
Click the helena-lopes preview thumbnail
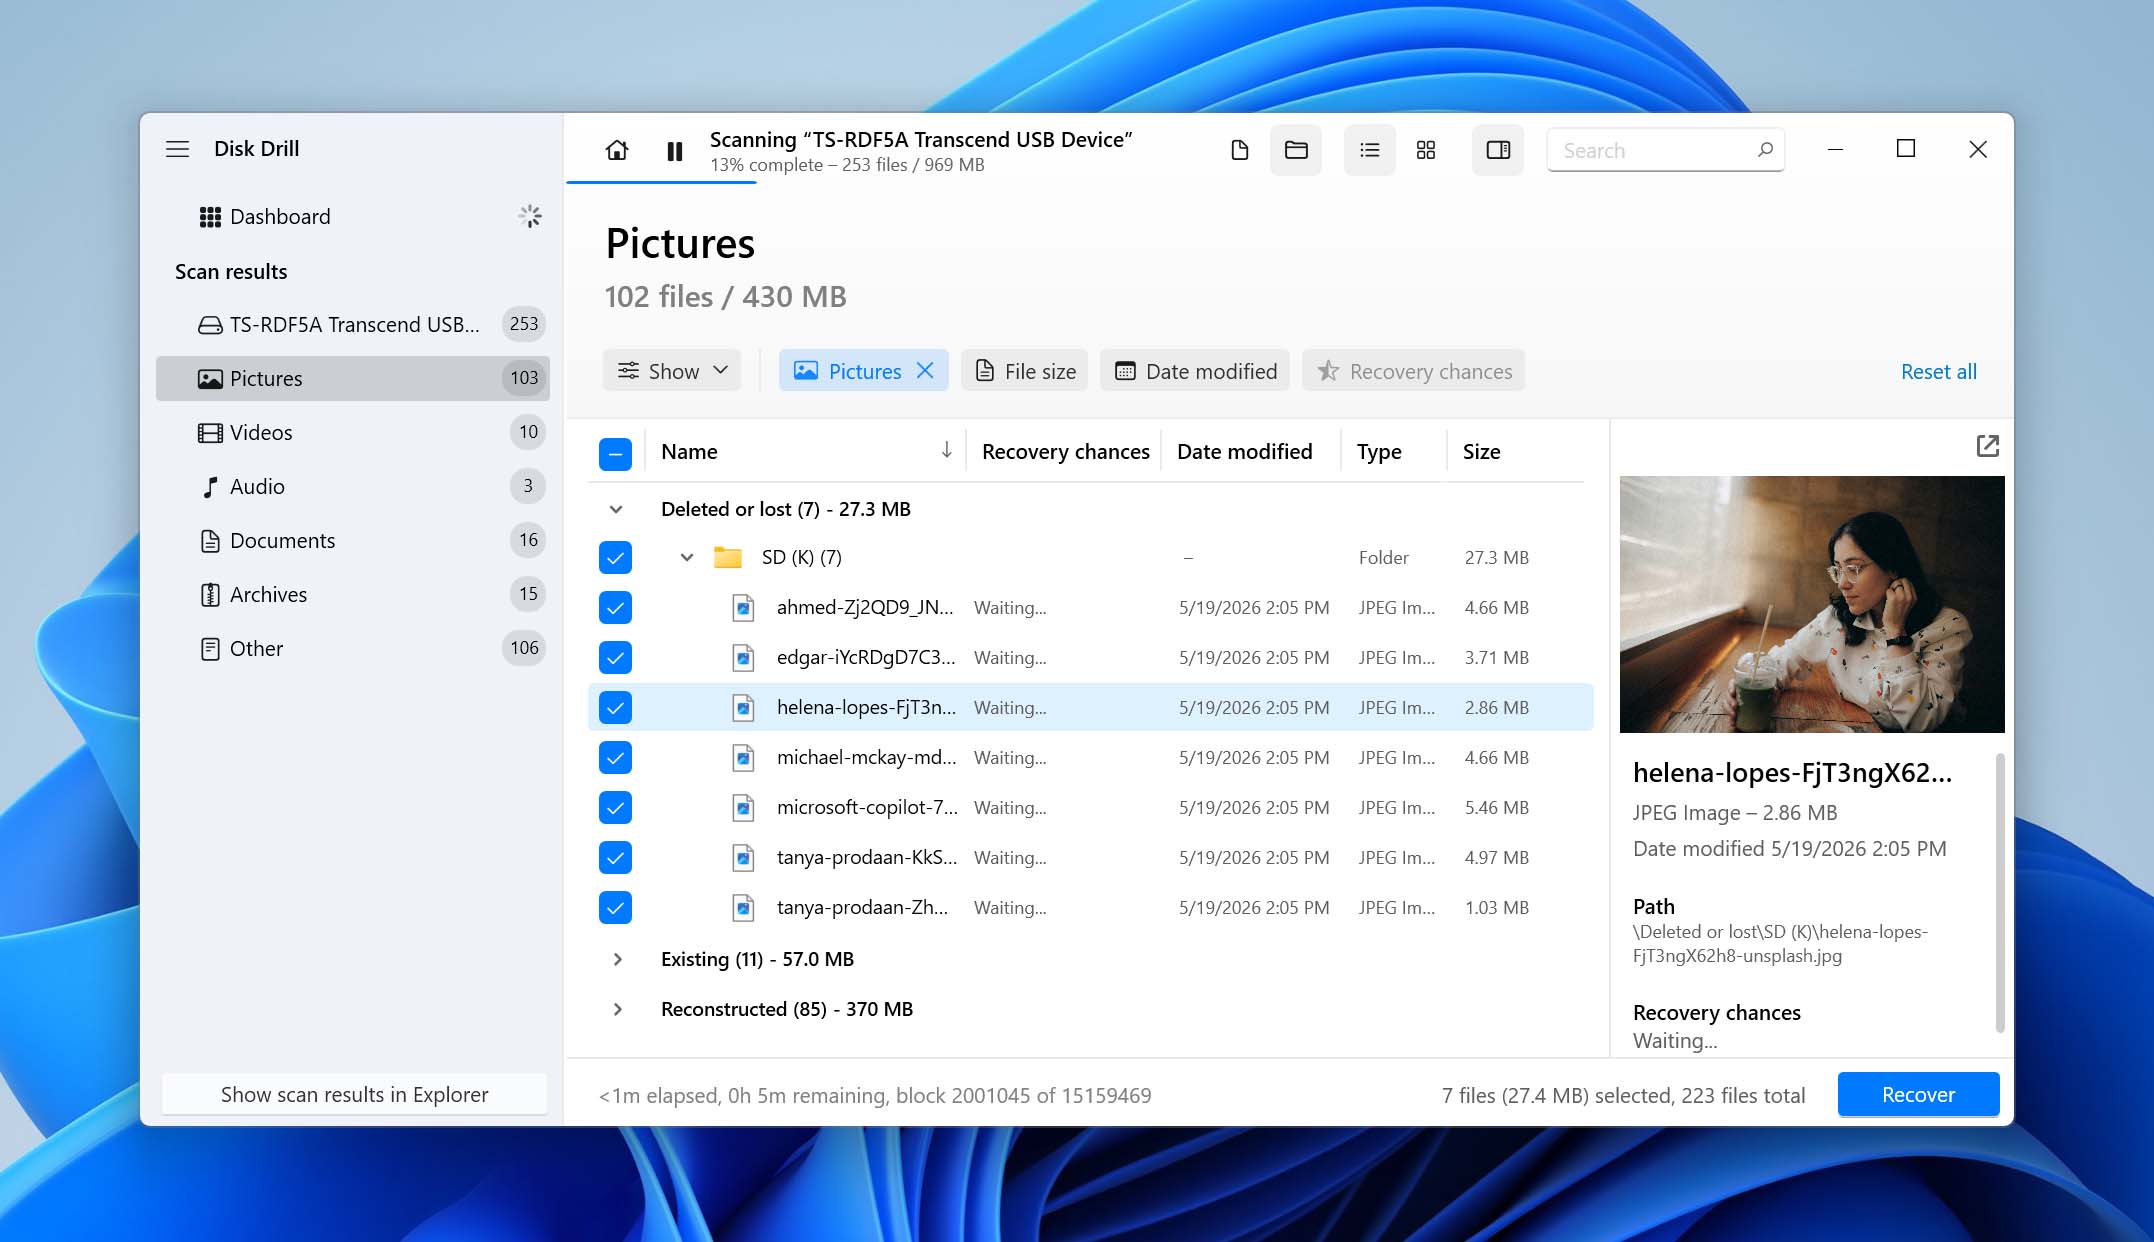point(1811,604)
